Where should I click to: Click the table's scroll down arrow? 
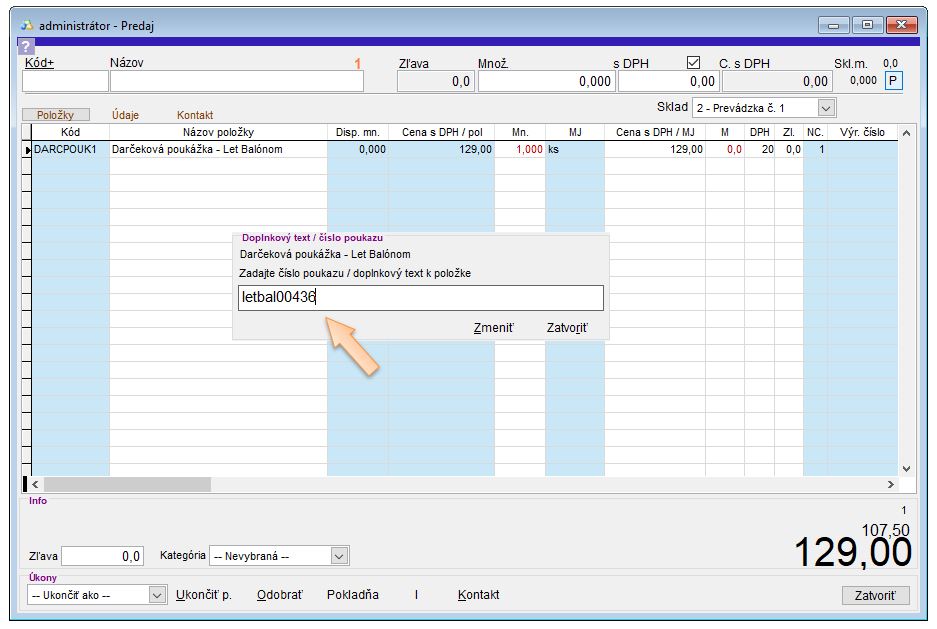[906, 468]
